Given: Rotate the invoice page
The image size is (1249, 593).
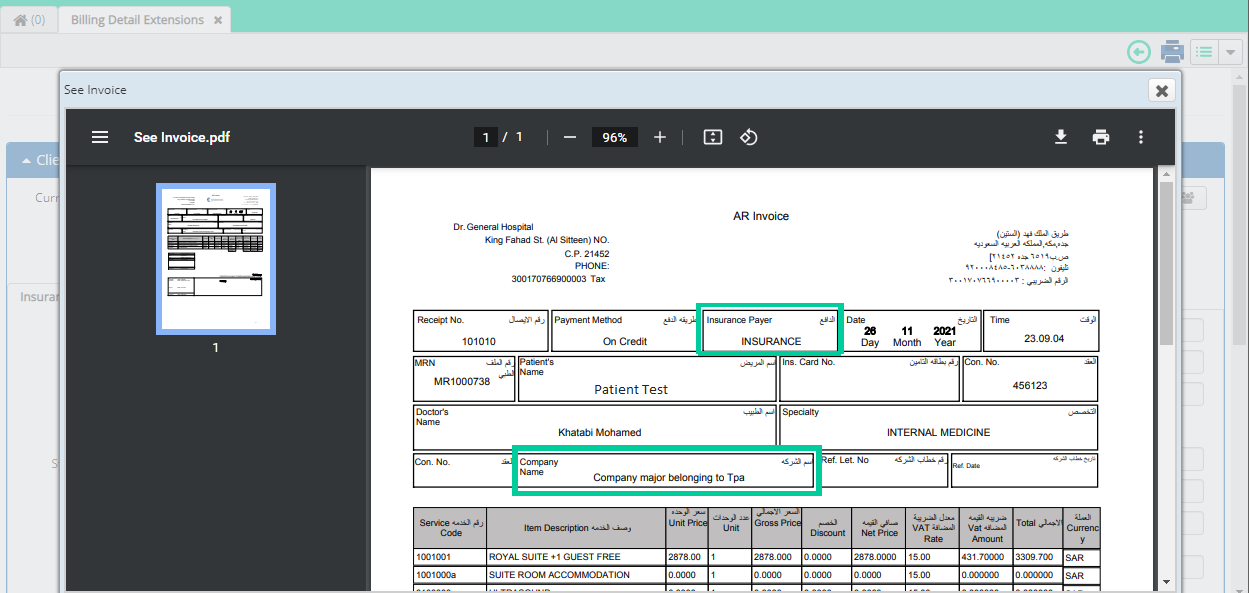Looking at the screenshot, I should 749,137.
